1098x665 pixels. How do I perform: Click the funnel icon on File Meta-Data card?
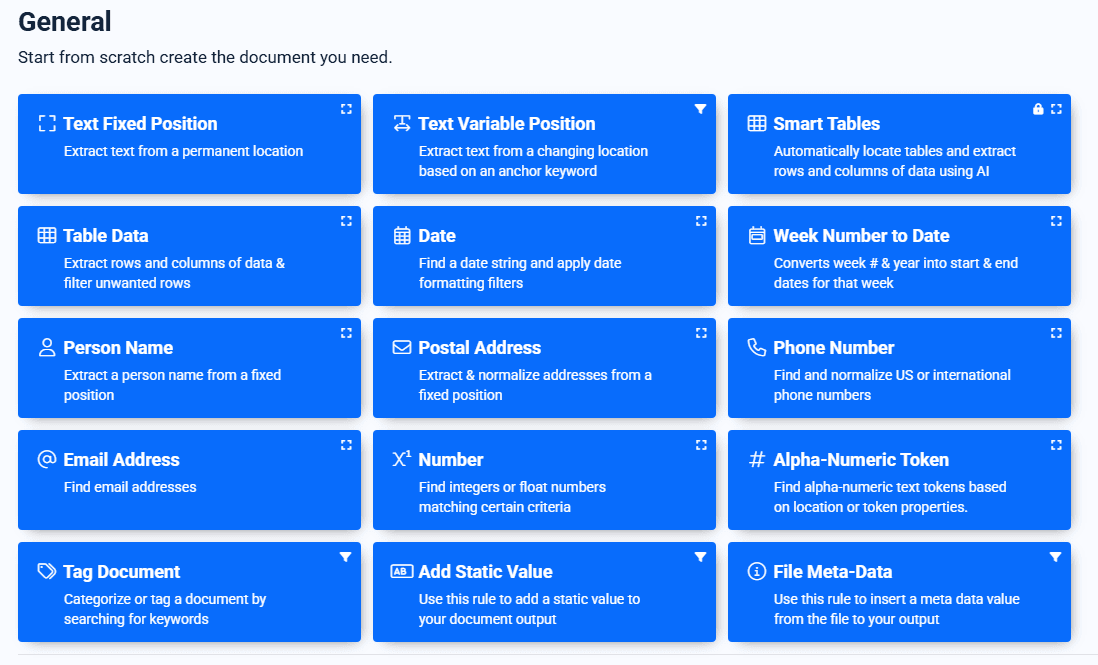(x=1056, y=557)
